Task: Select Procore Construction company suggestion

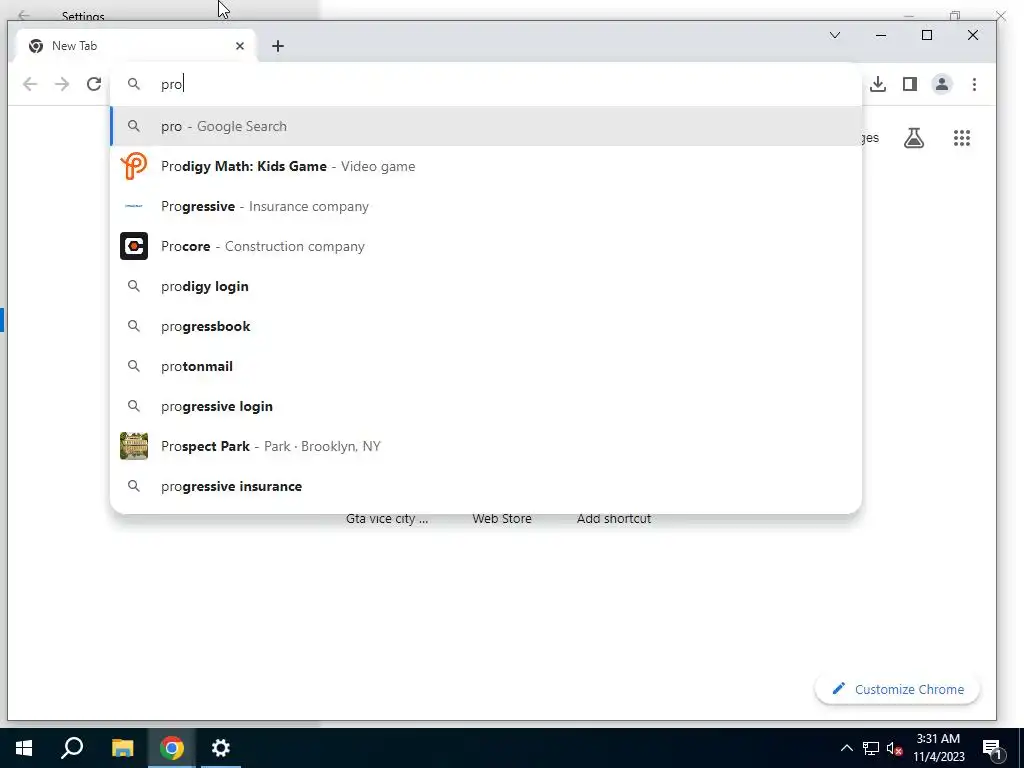Action: tap(486, 246)
